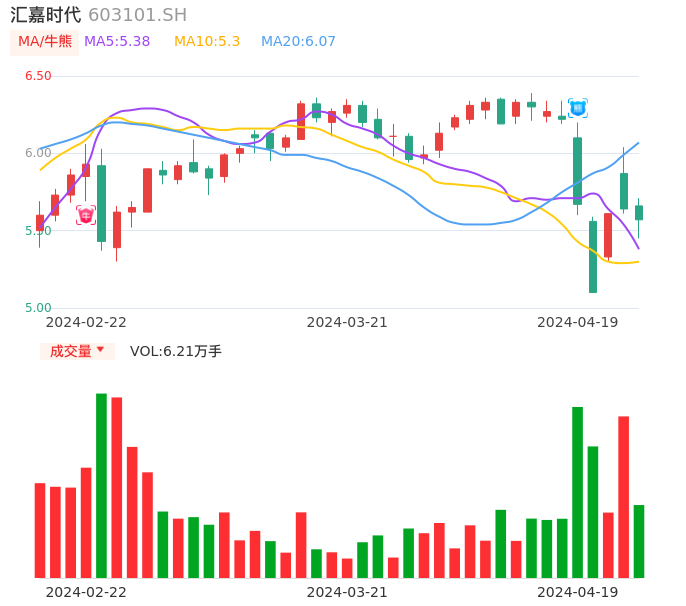Click the stock name 汇嘉时代
Screen dimensions: 686x606
click(x=46, y=15)
